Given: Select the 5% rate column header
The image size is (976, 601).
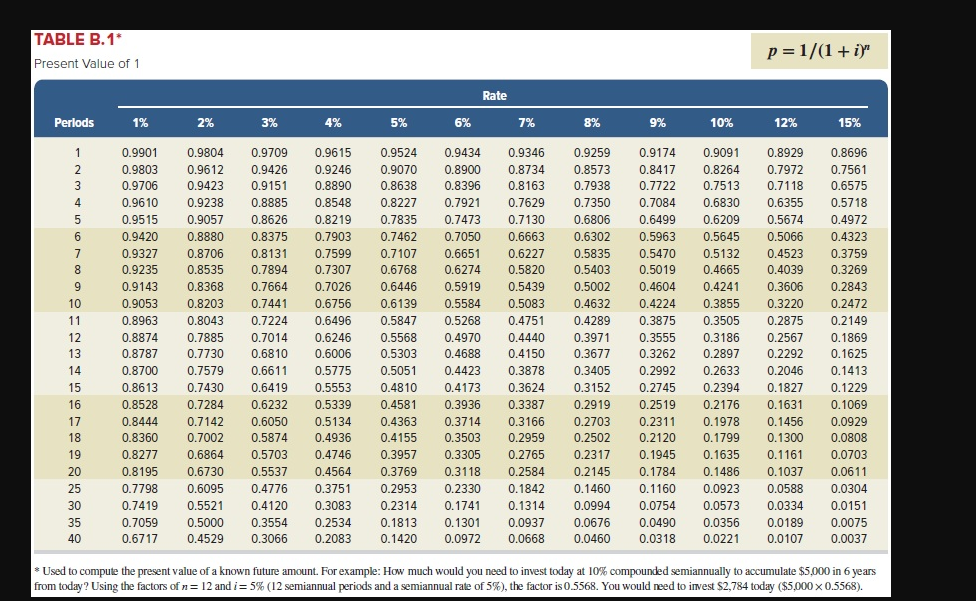Looking at the screenshot, I should [x=399, y=122].
